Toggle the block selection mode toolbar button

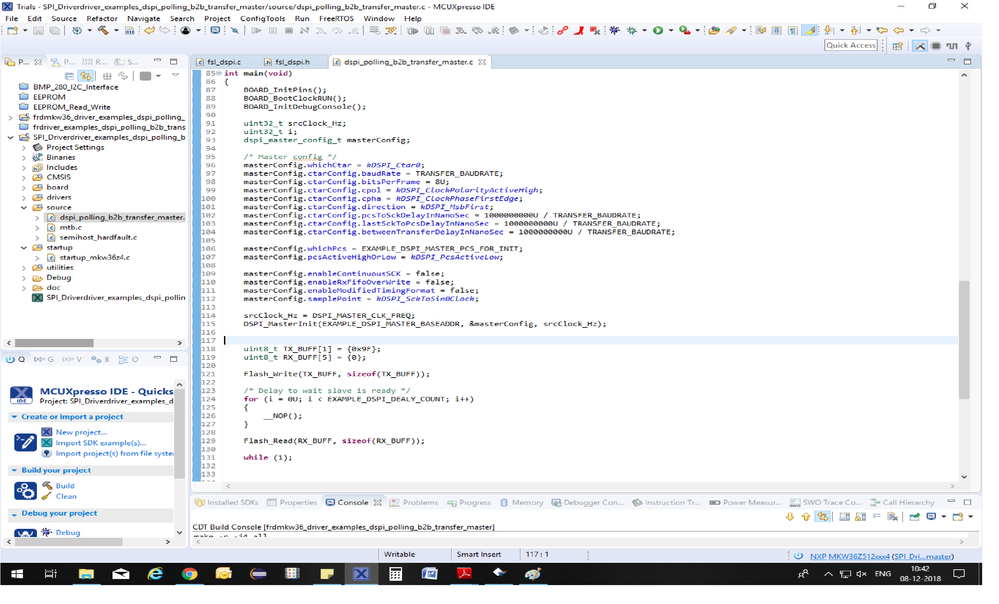coord(776,30)
